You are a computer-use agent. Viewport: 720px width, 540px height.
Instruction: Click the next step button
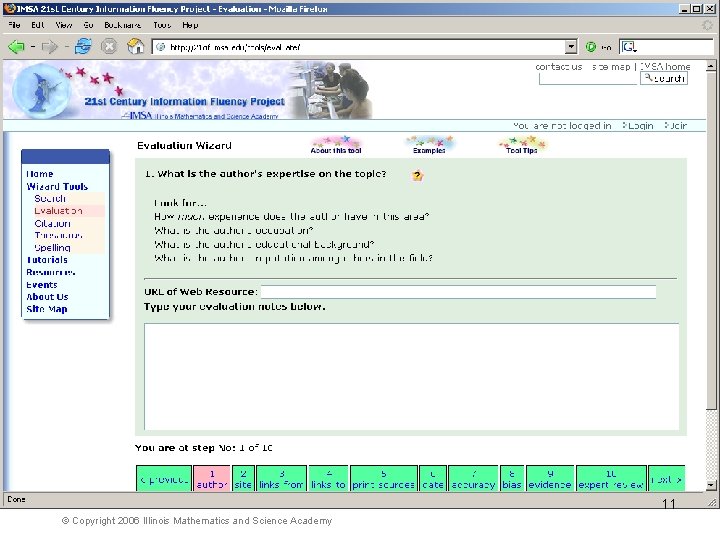[x=666, y=479]
